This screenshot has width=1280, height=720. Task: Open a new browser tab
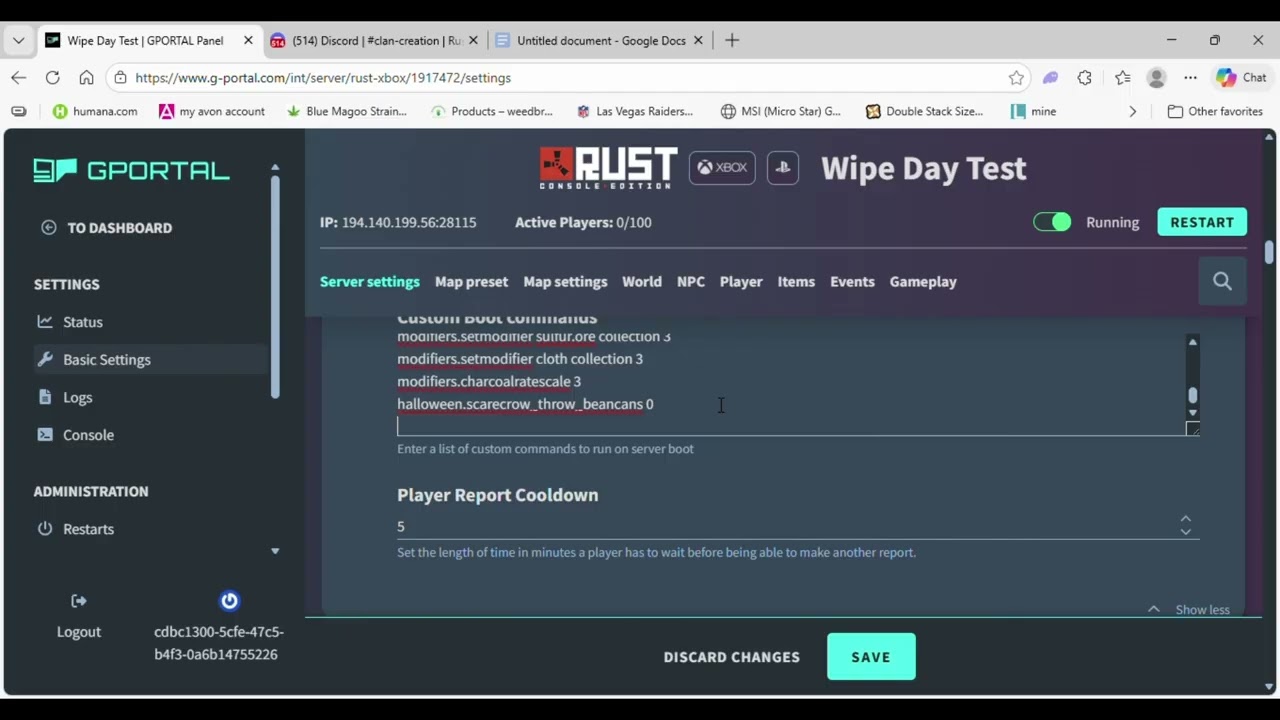point(732,41)
